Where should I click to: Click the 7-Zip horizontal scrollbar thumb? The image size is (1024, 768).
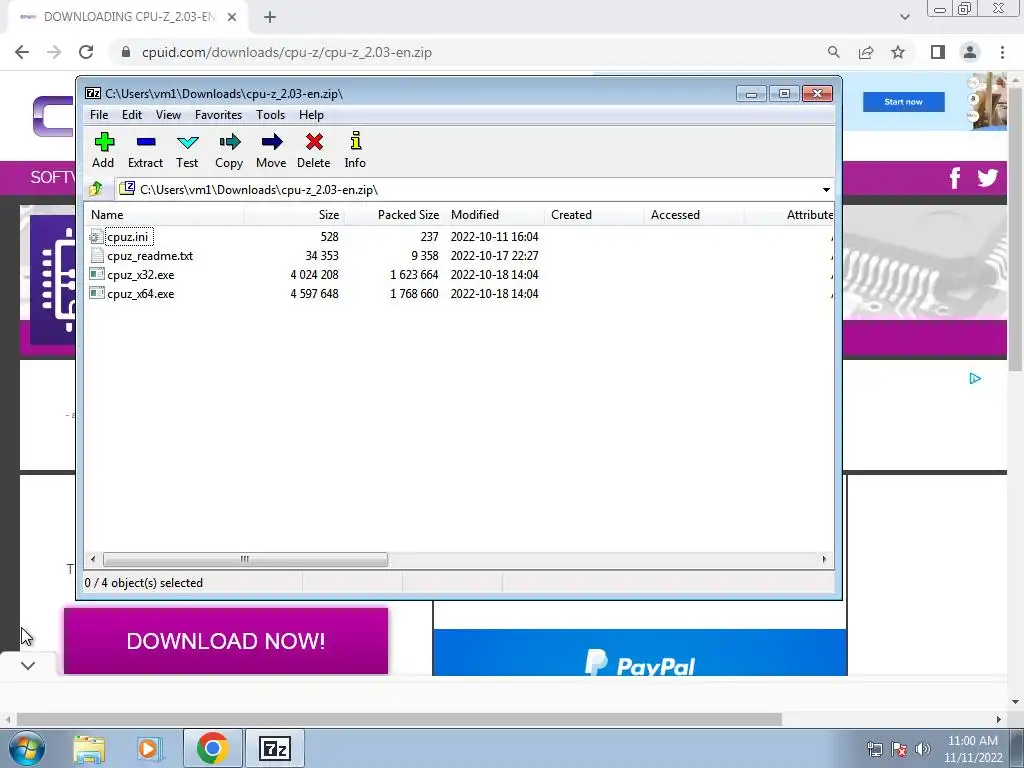click(x=245, y=560)
